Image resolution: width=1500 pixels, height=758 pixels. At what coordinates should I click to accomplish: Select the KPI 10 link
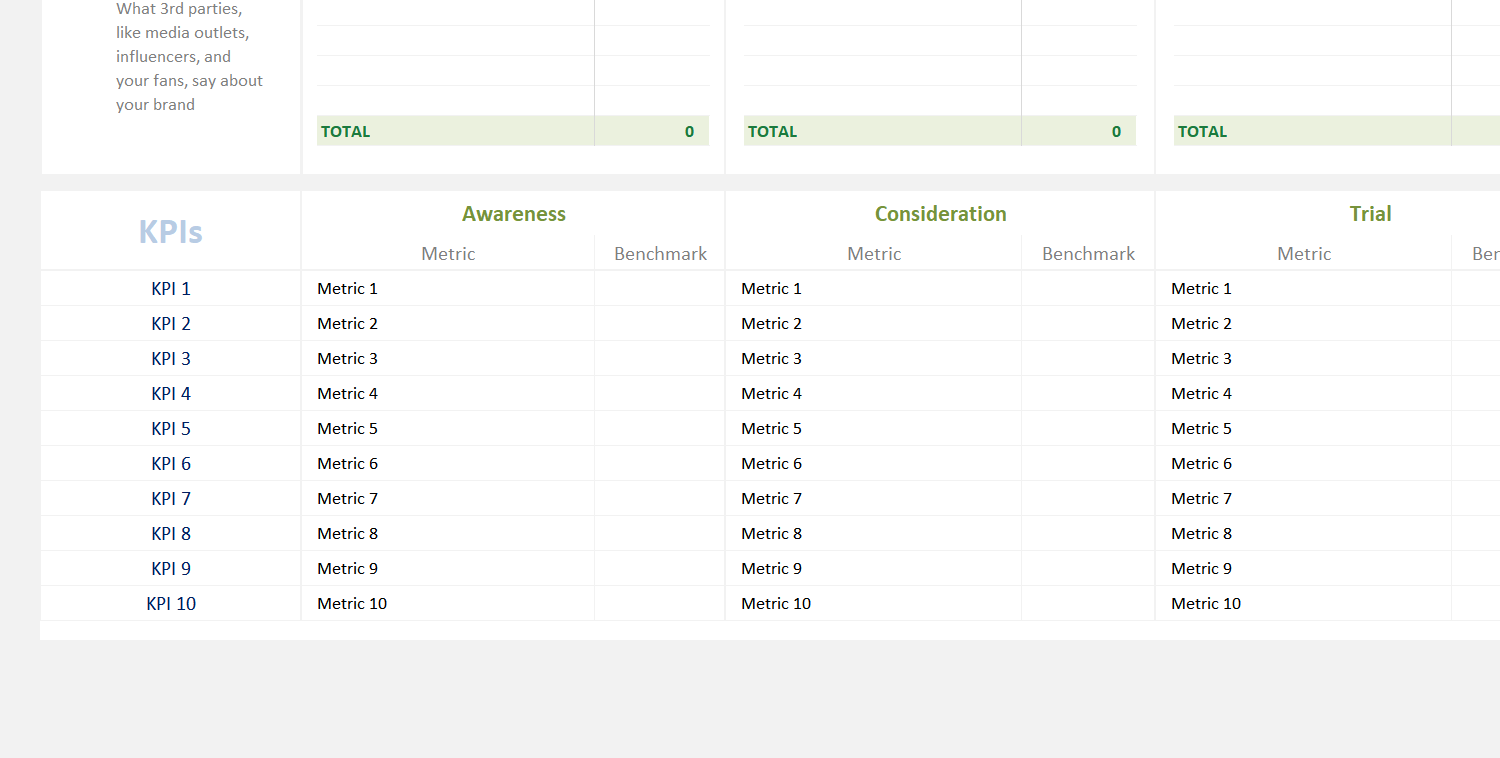click(x=171, y=603)
